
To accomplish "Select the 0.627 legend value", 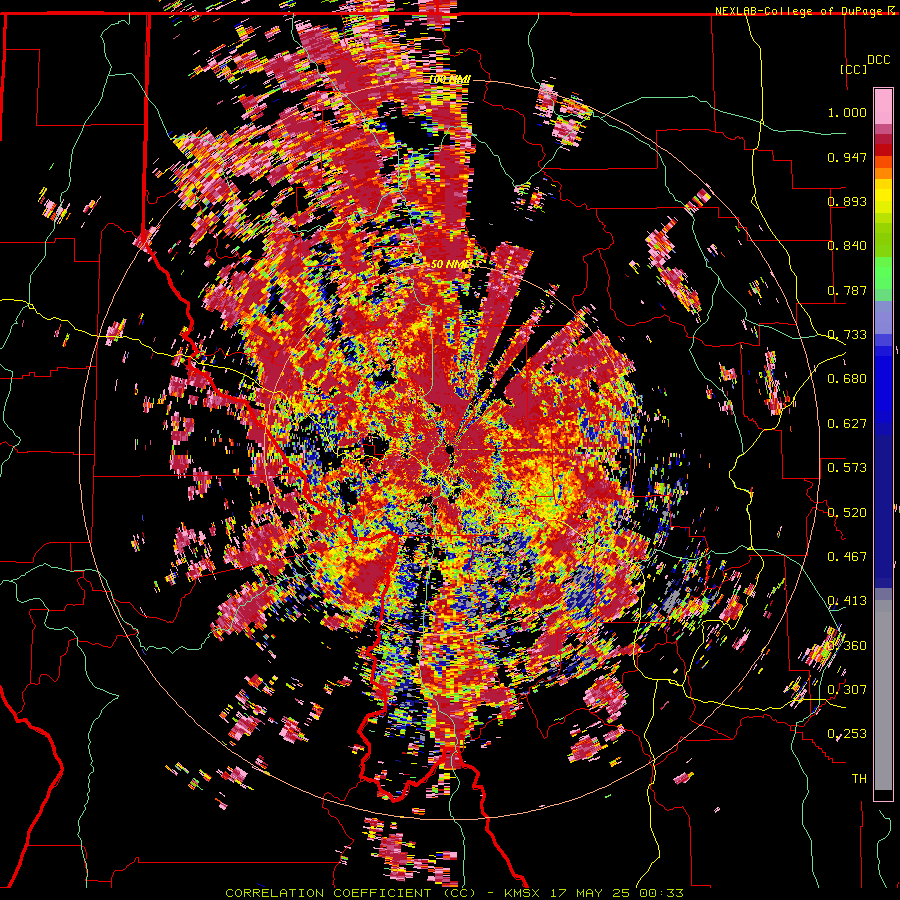I will [847, 424].
